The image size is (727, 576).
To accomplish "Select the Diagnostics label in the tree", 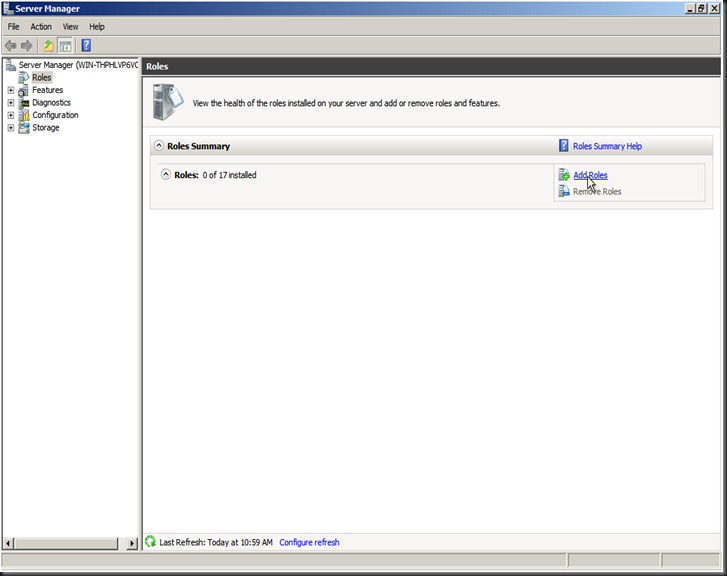I will coord(51,102).
